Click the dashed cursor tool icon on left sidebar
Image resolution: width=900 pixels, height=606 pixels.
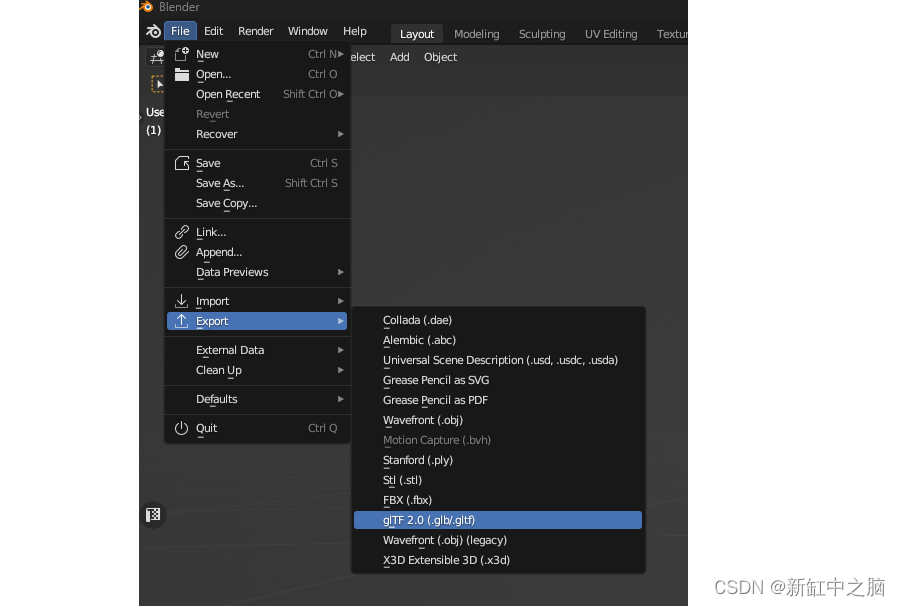coord(157,84)
